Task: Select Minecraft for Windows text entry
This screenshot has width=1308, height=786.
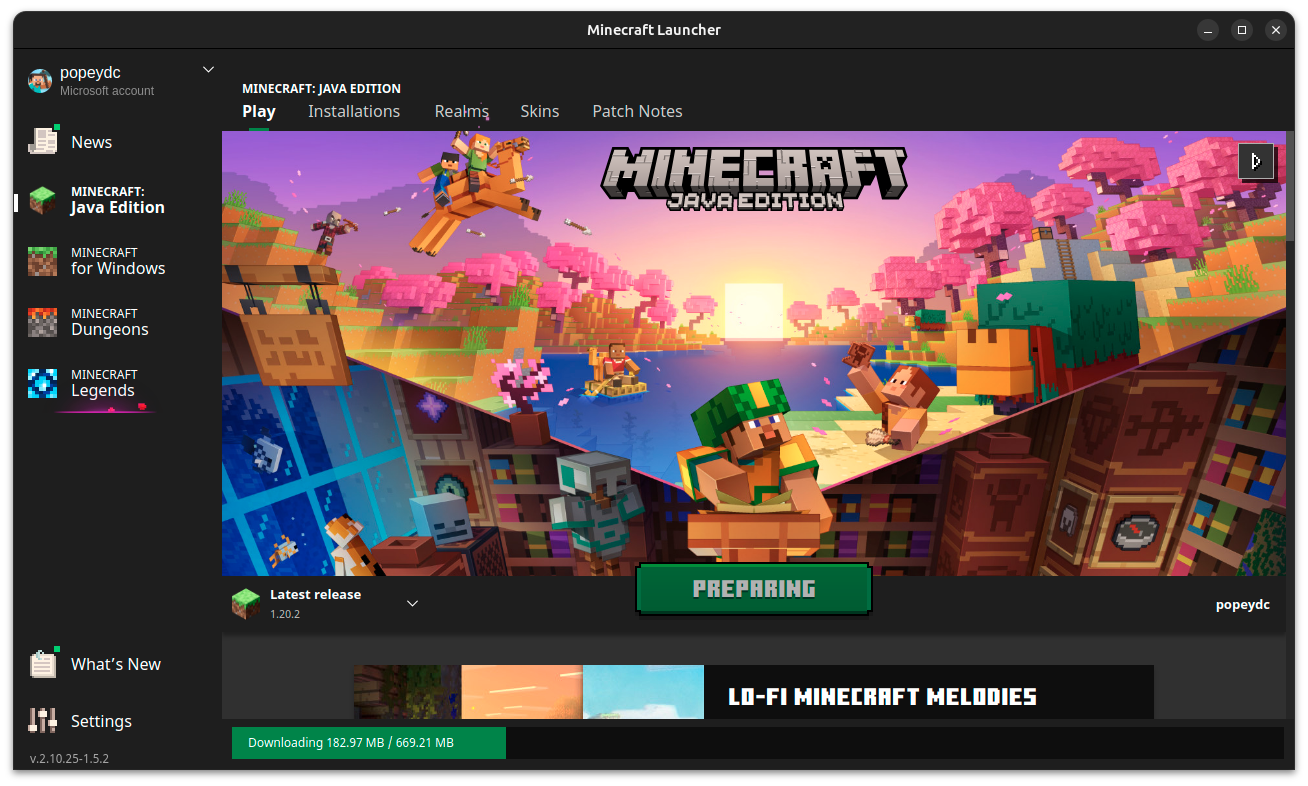Action: point(118,261)
